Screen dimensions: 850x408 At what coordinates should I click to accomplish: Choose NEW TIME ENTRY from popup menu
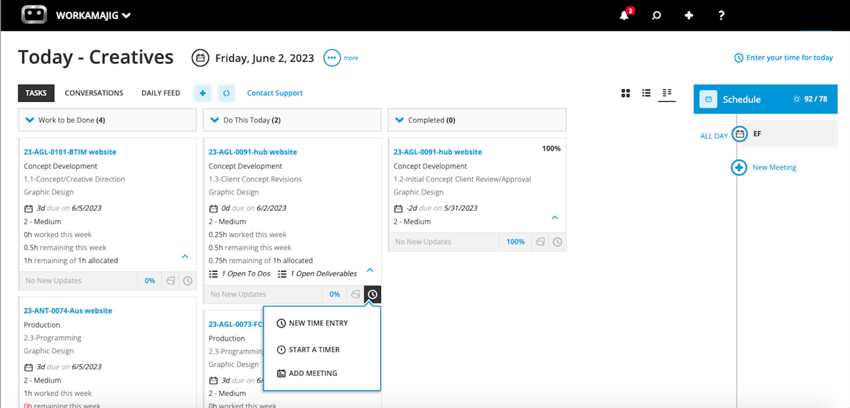point(312,323)
